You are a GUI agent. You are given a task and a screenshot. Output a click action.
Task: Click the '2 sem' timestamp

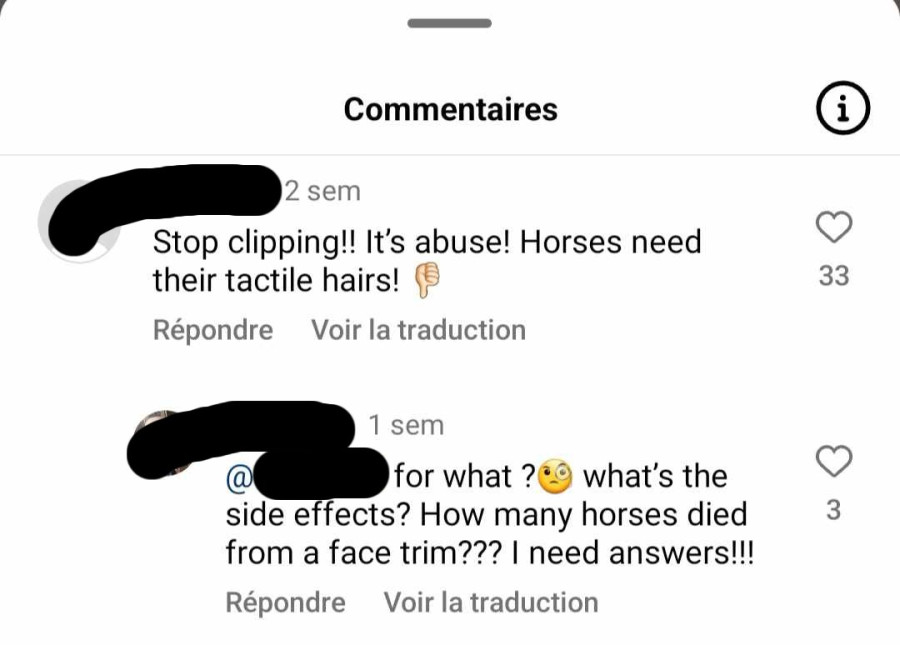(323, 191)
